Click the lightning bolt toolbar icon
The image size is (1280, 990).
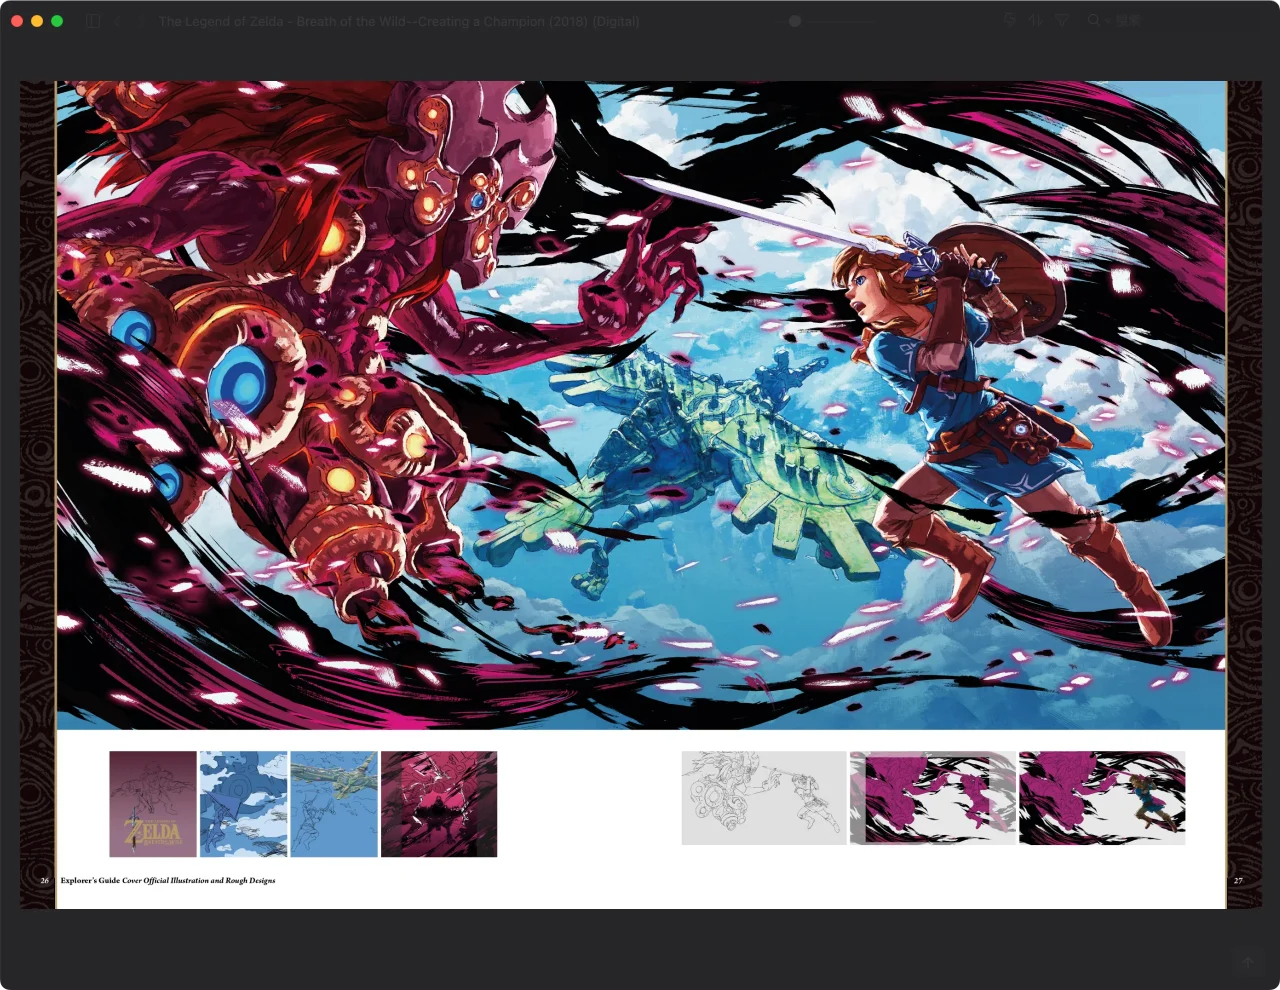pos(1010,21)
